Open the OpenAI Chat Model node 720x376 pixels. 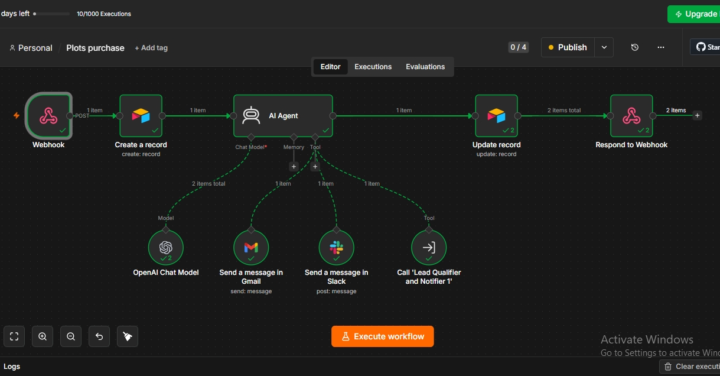click(x=166, y=247)
